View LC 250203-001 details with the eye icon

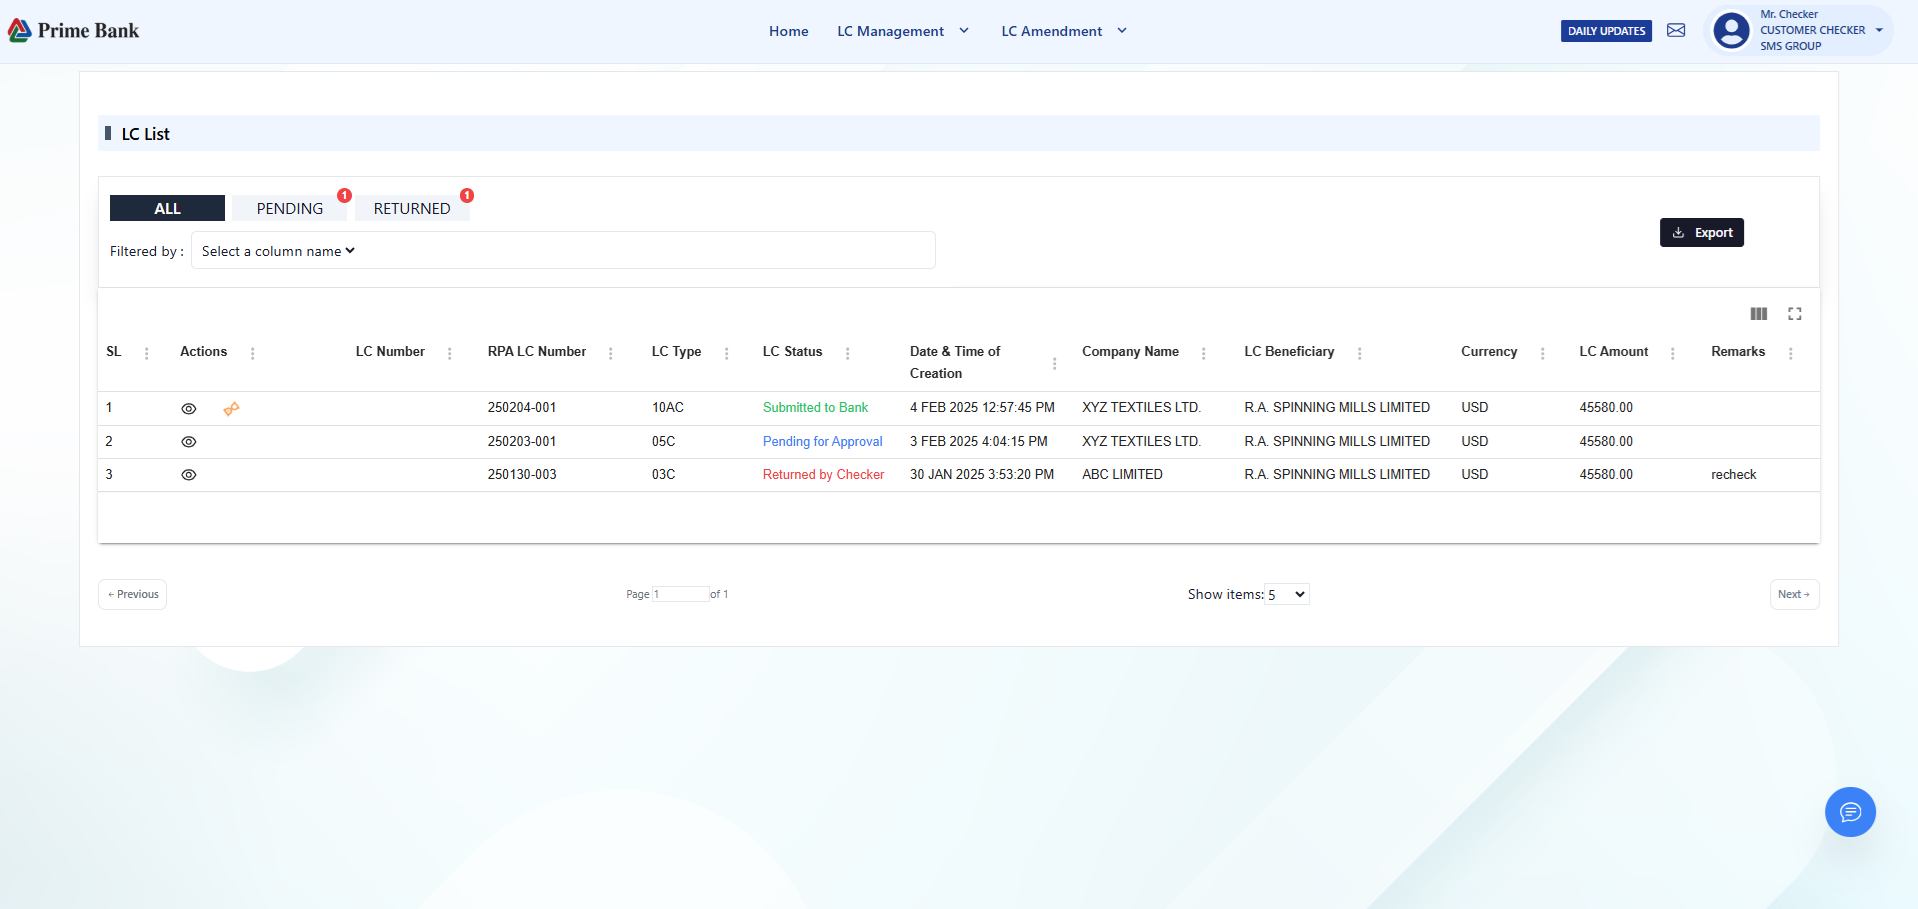188,442
